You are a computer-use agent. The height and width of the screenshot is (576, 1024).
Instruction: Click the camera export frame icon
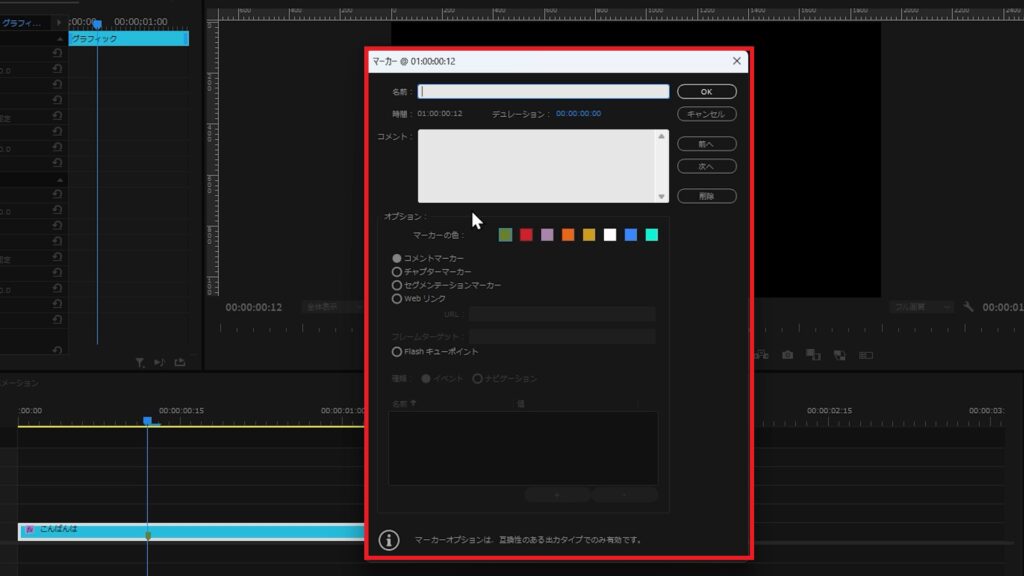coord(788,355)
